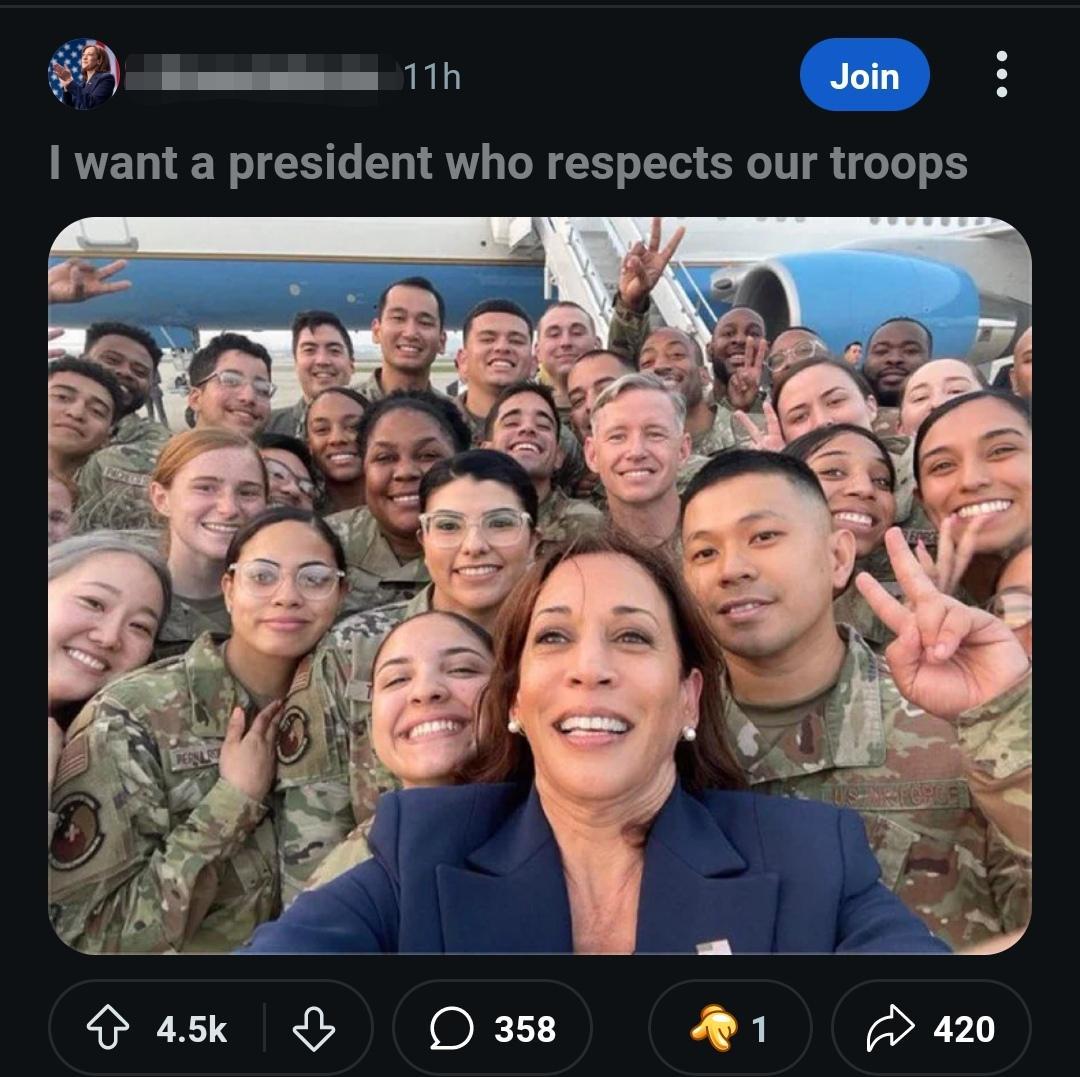Join the community

[864, 74]
